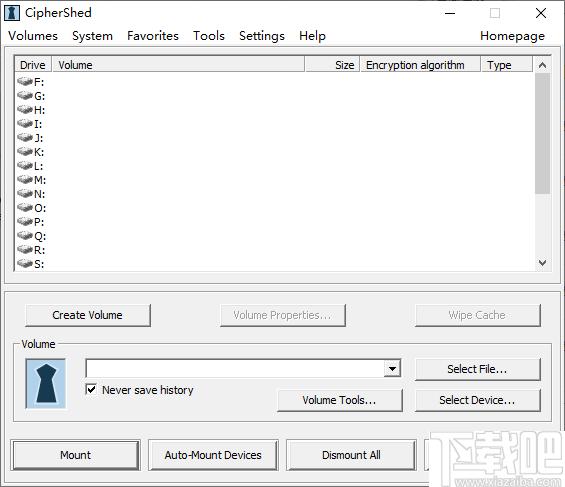Click the Wipe Cache button
565x487 pixels.
[477, 315]
